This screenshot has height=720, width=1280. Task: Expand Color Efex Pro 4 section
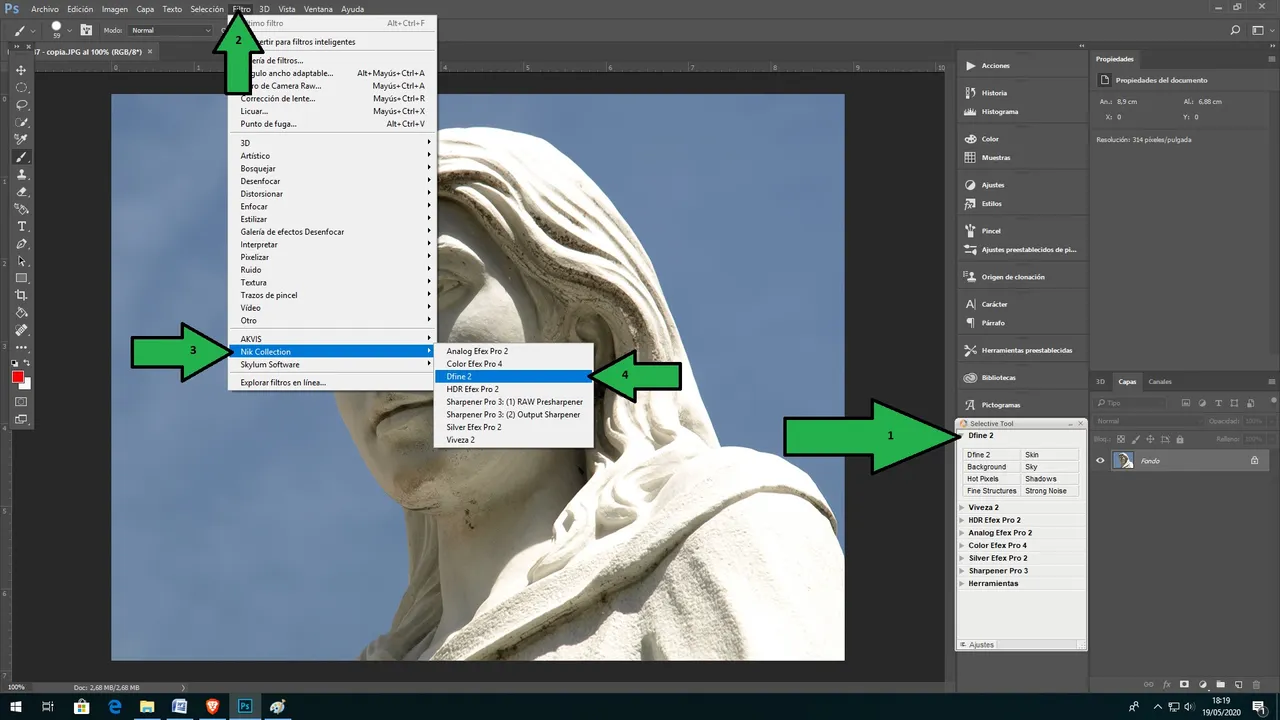[962, 546]
